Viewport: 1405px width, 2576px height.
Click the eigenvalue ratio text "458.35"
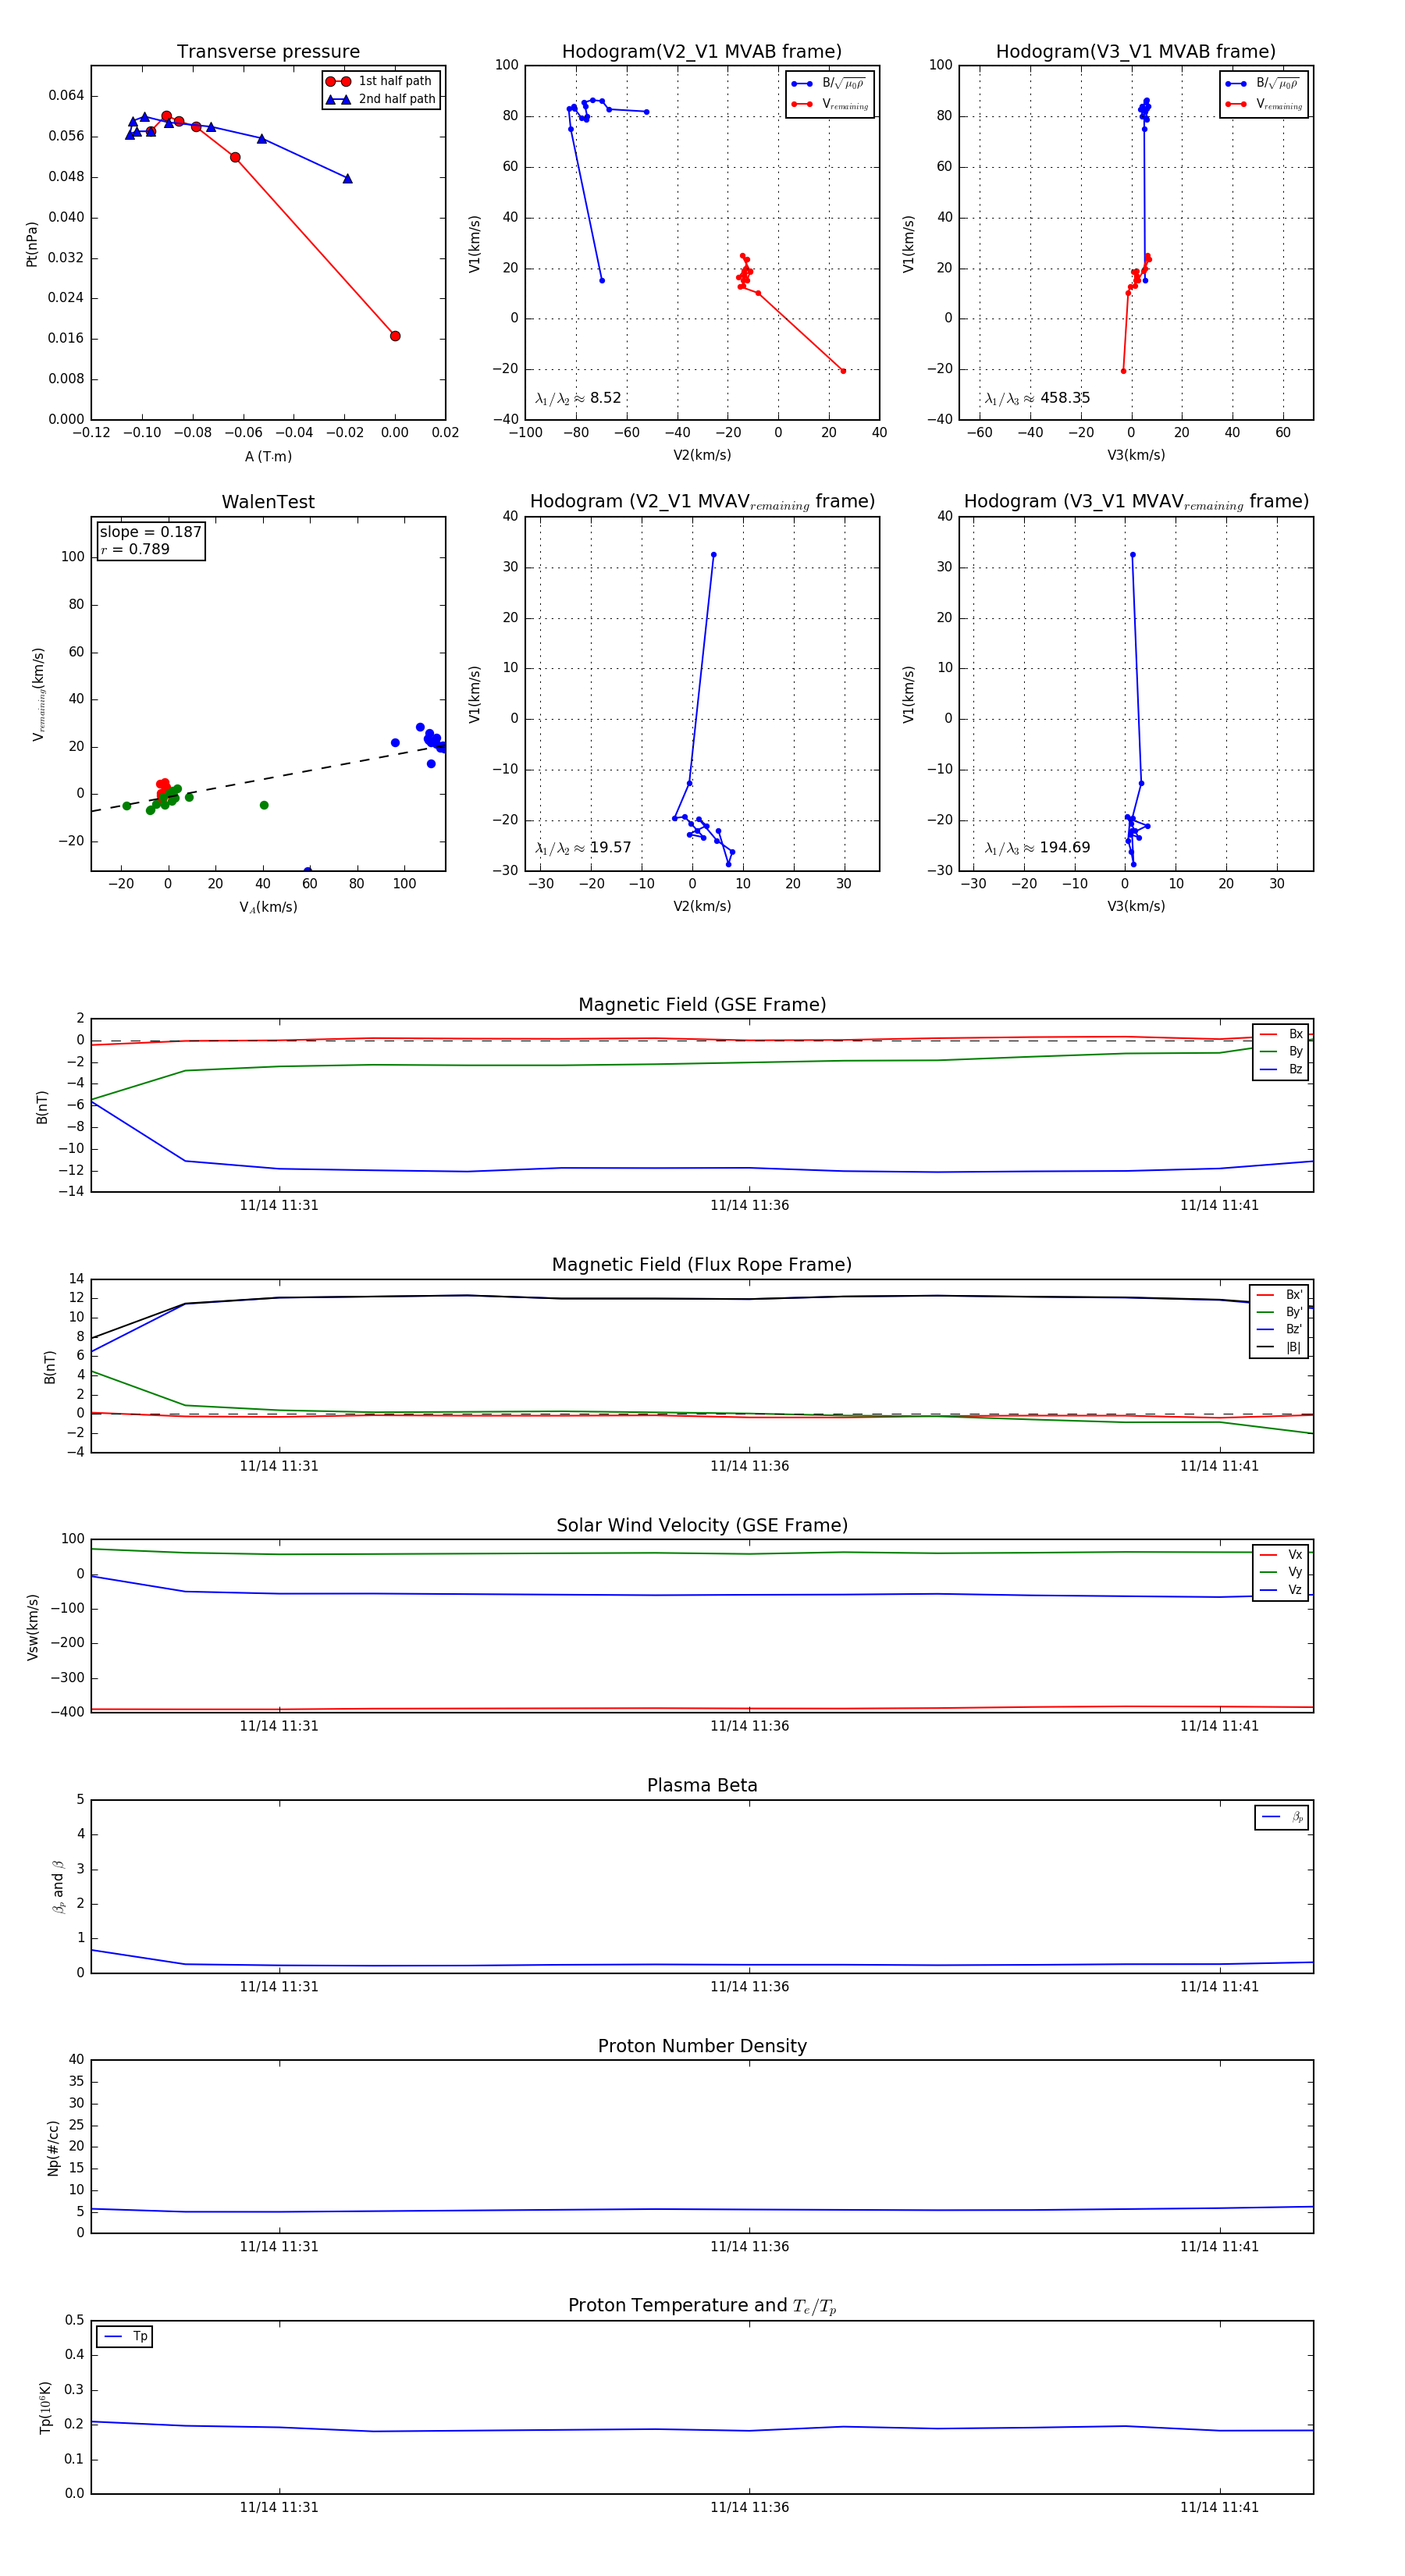pyautogui.click(x=1065, y=398)
